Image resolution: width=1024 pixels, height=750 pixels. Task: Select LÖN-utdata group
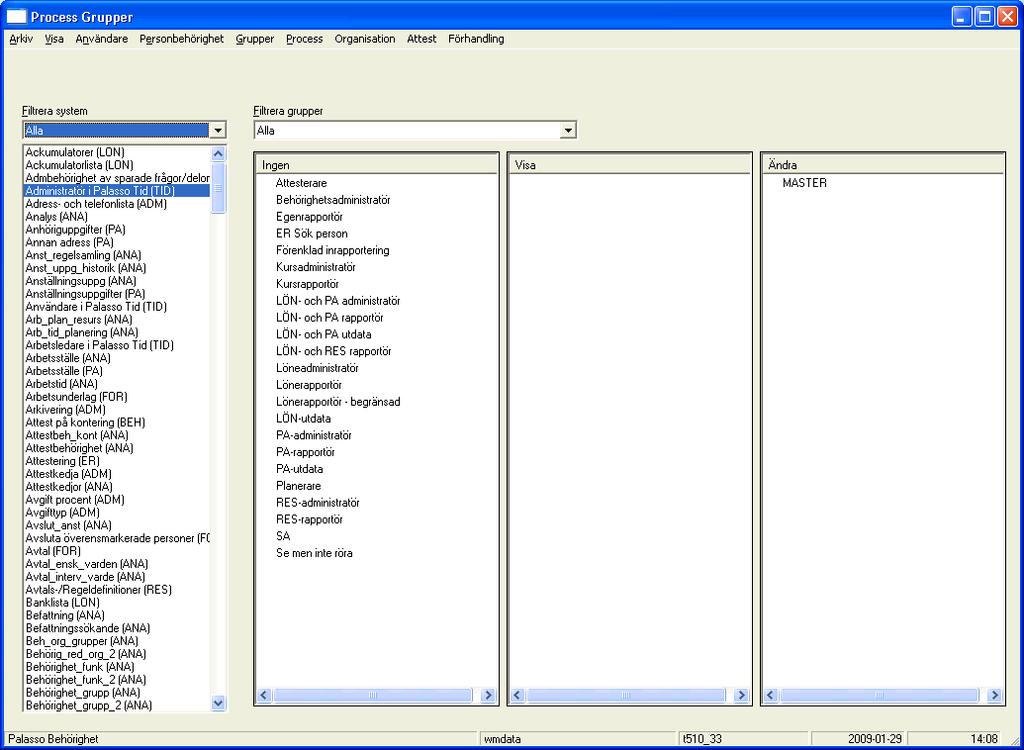[x=304, y=419]
